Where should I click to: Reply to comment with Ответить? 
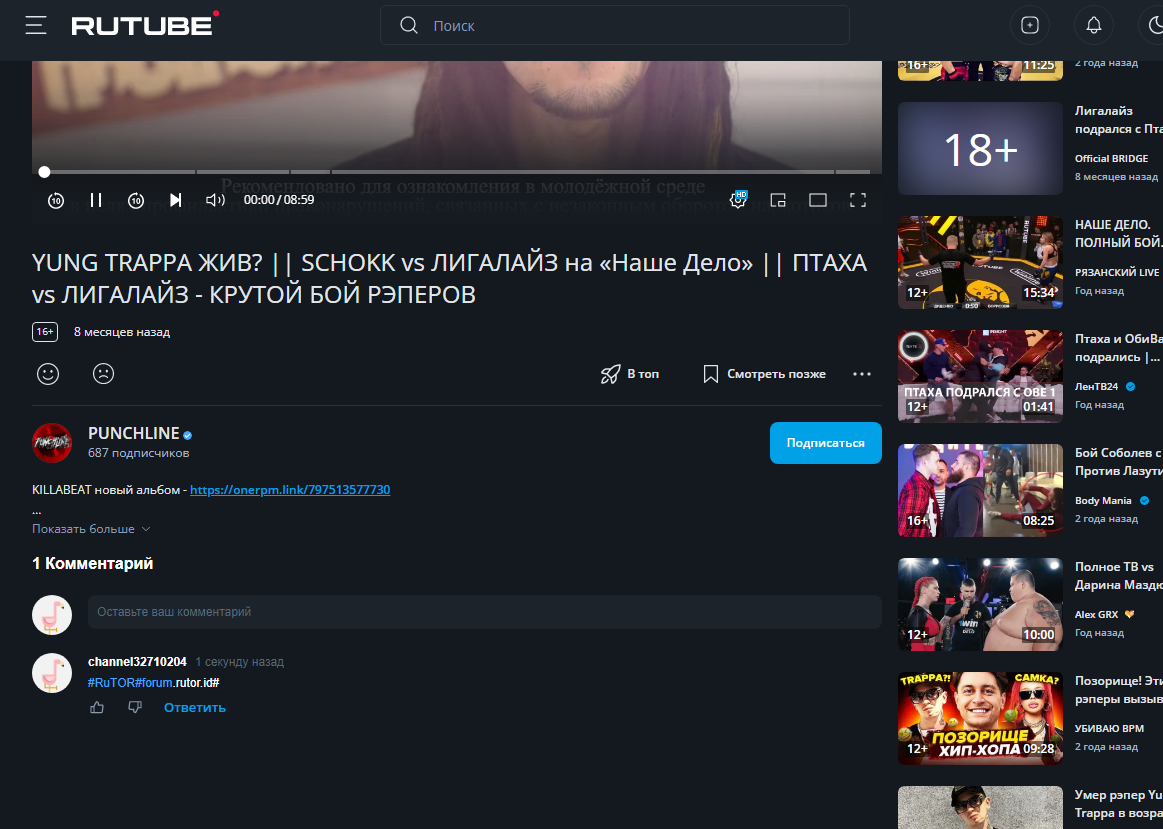pyautogui.click(x=194, y=707)
